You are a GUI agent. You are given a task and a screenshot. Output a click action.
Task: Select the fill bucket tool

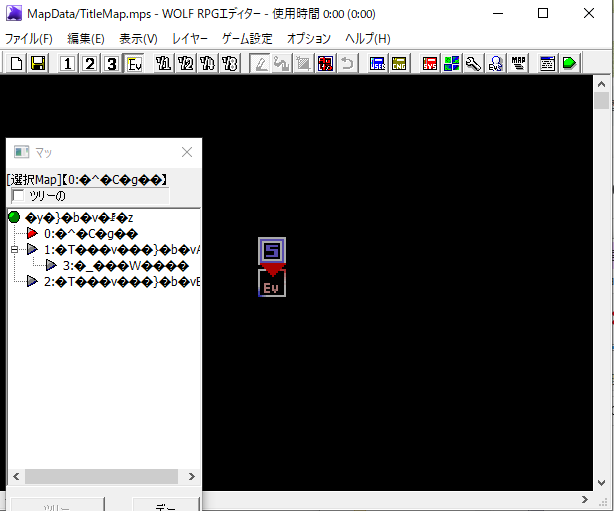point(281,63)
